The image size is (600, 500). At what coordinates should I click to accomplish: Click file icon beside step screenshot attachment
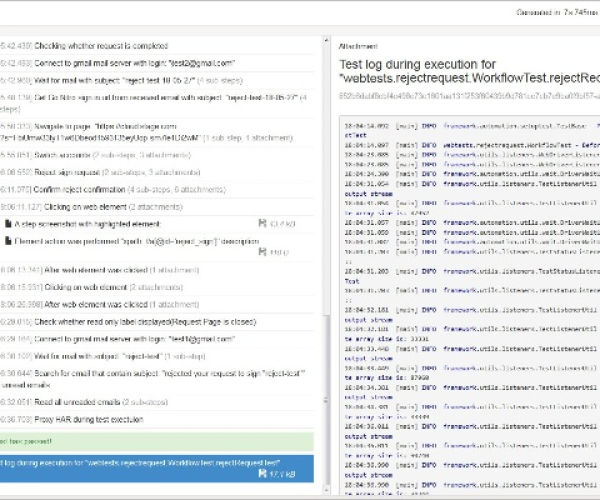8,223
